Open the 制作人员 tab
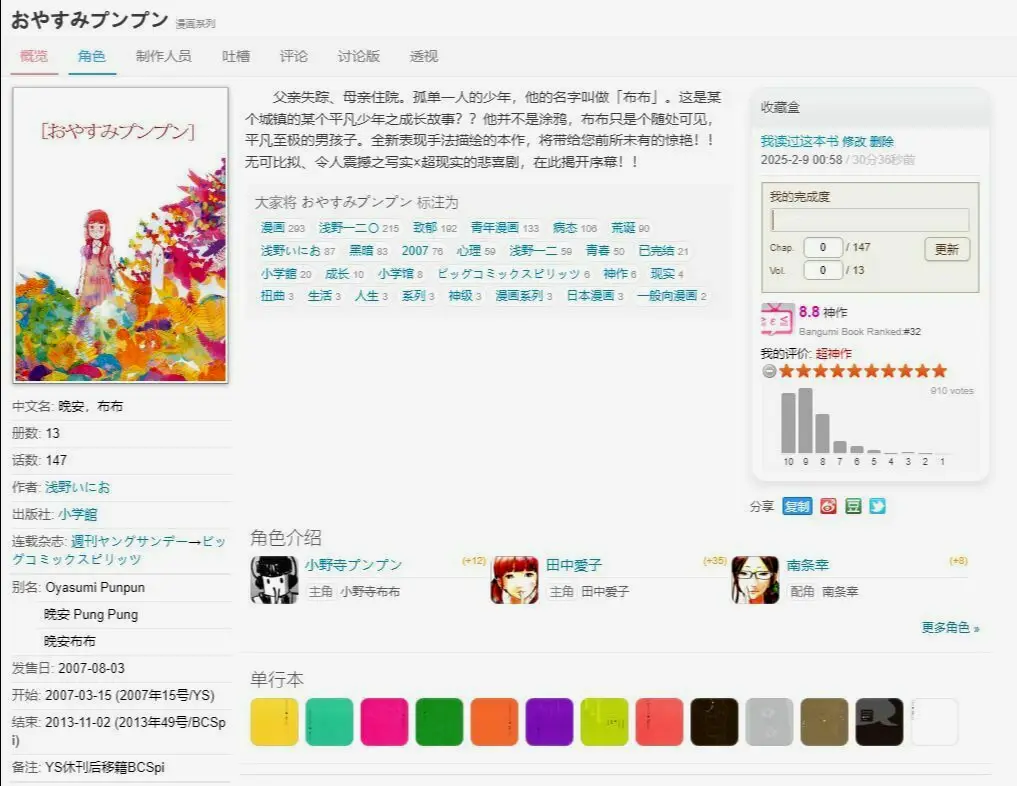Viewport: 1017px width, 786px height. tap(163, 56)
